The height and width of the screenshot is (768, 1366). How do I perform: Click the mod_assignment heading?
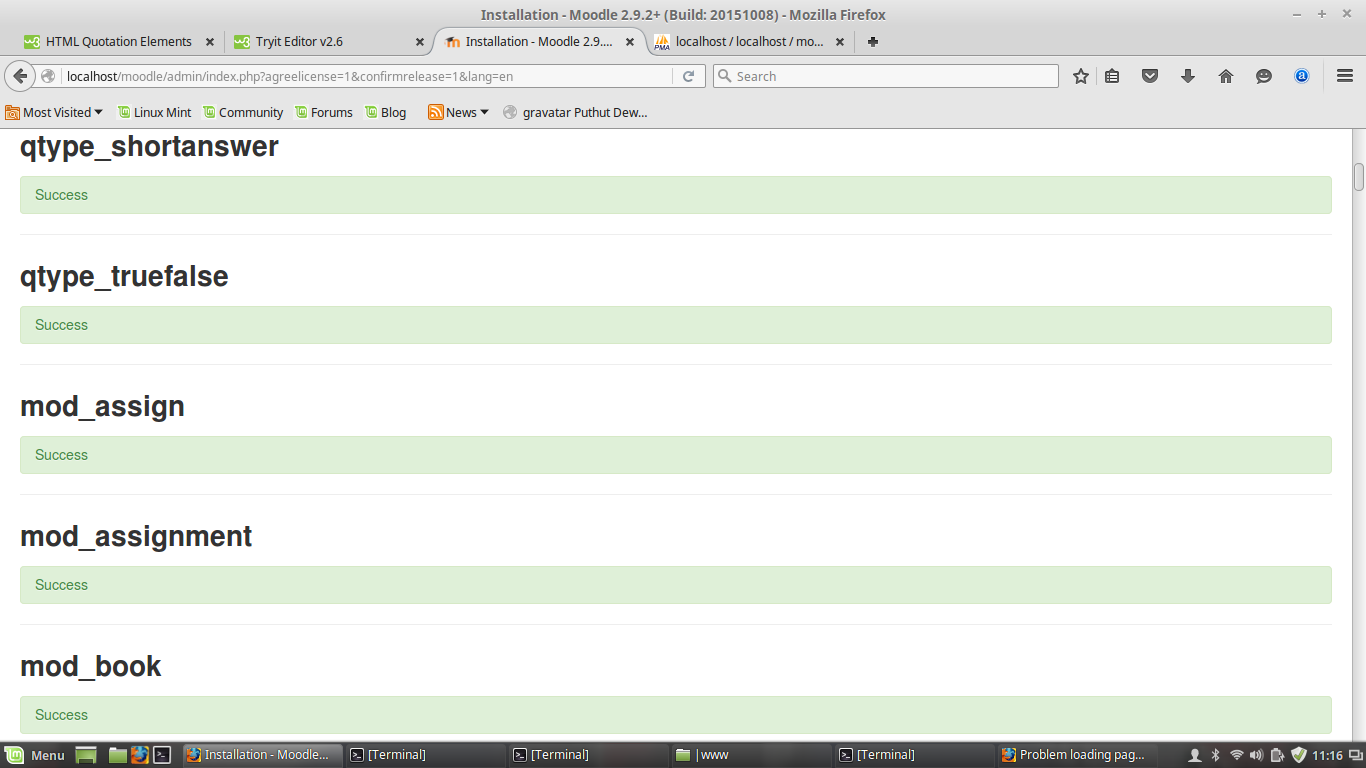click(x=136, y=537)
